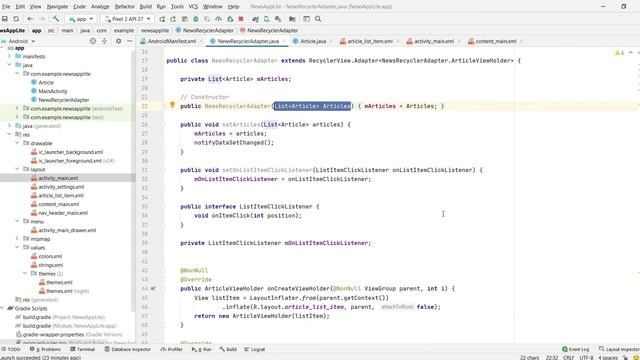The height and width of the screenshot is (360, 640).
Task: Open the SDK Manager icon
Action: [278, 19]
